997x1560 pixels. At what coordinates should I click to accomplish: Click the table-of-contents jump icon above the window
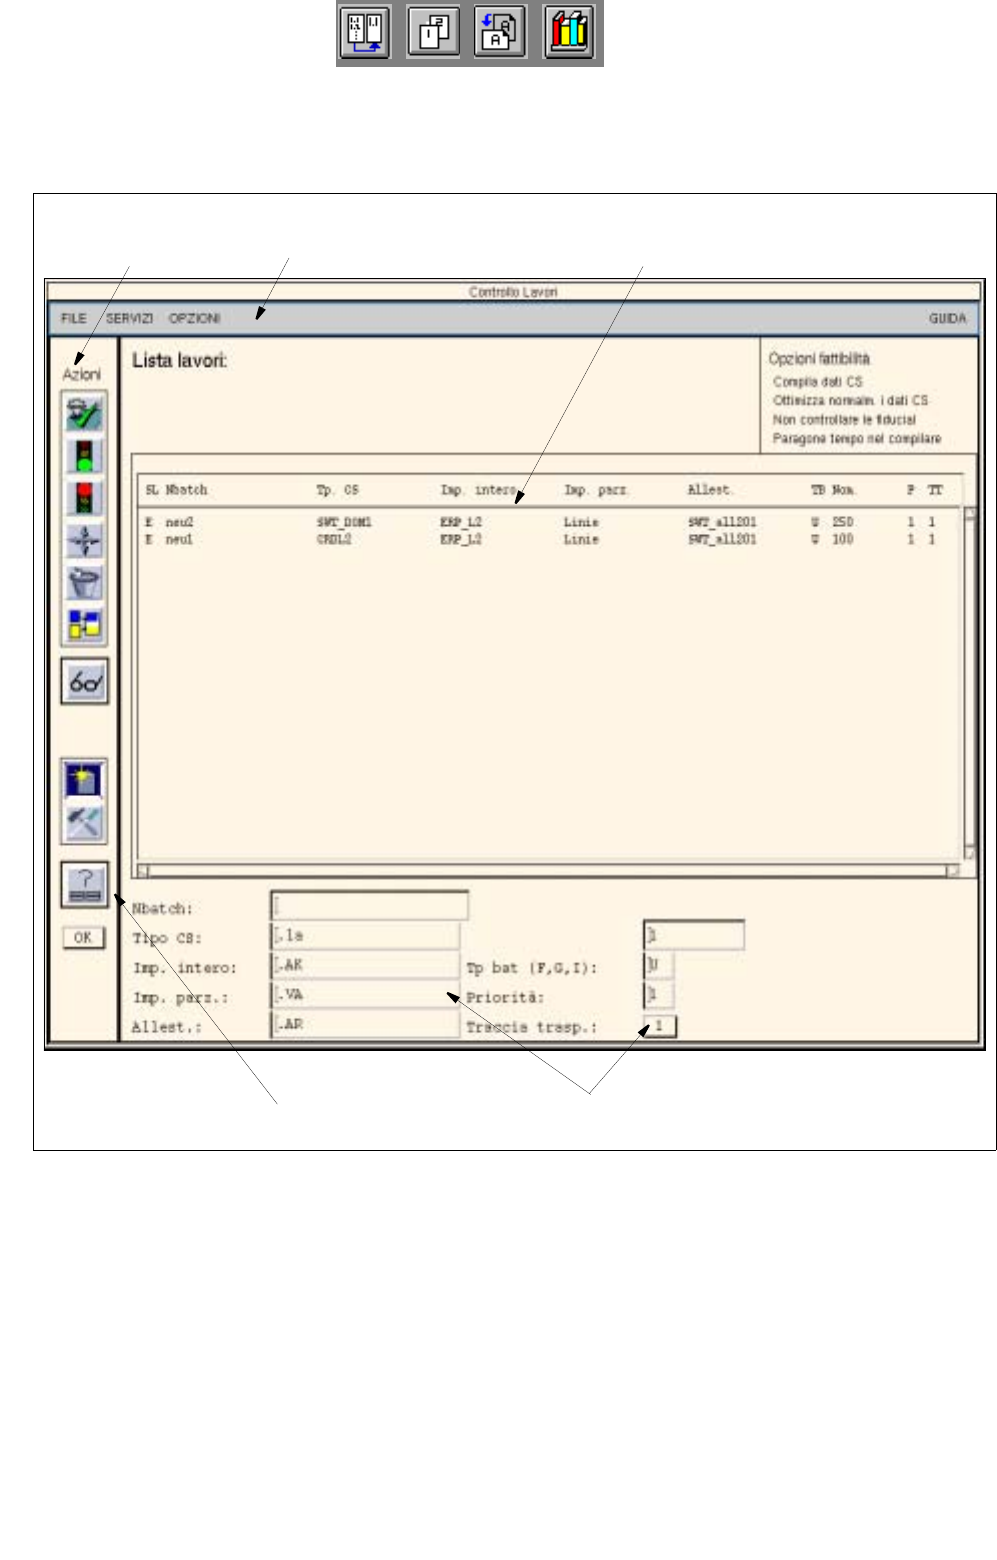365,32
